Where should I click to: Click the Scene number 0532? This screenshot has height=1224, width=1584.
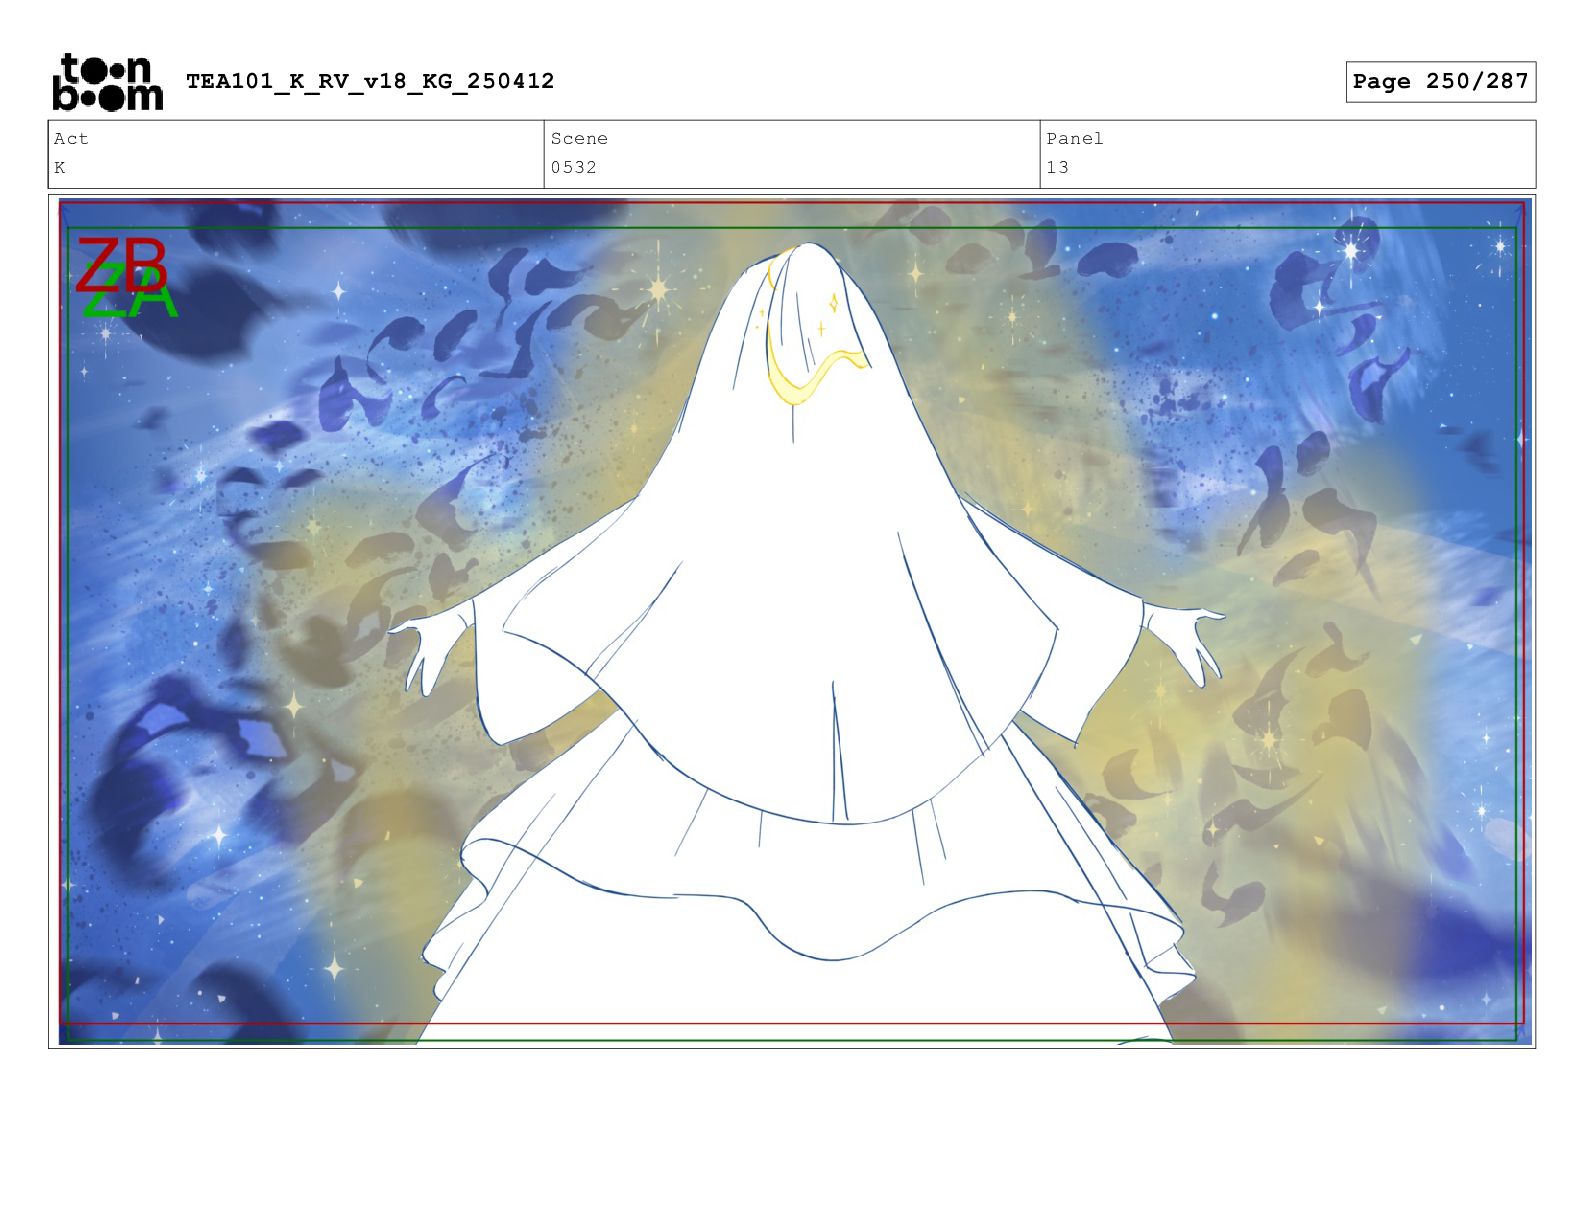(x=574, y=168)
